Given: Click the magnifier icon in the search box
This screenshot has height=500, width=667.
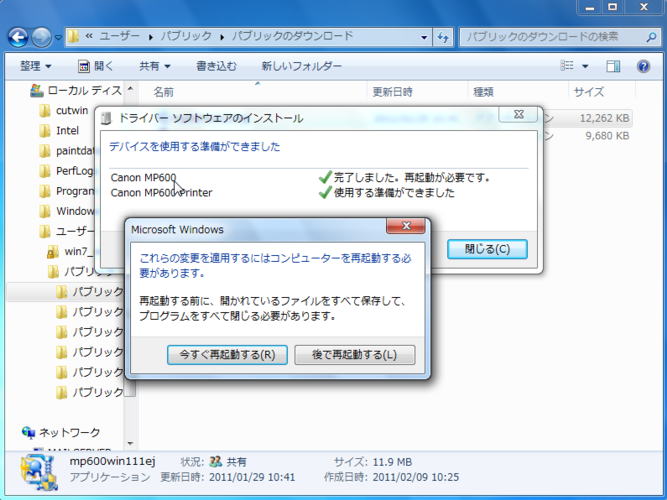Looking at the screenshot, I should pos(651,37).
